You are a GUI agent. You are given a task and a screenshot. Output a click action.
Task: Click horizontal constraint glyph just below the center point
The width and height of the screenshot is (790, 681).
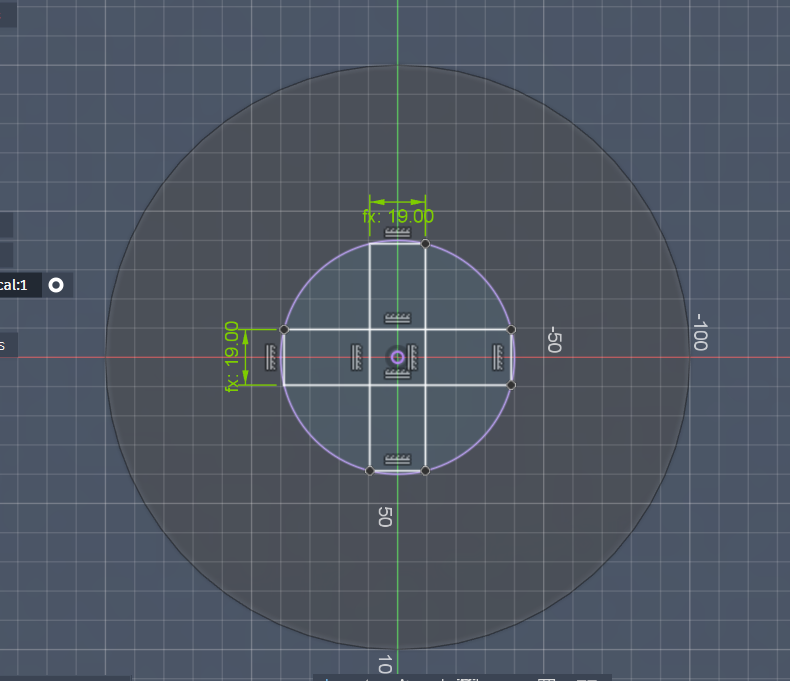point(398,373)
